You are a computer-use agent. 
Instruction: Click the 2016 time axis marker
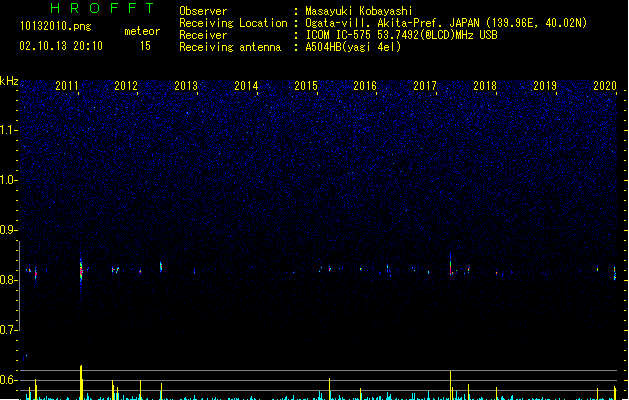click(x=365, y=86)
